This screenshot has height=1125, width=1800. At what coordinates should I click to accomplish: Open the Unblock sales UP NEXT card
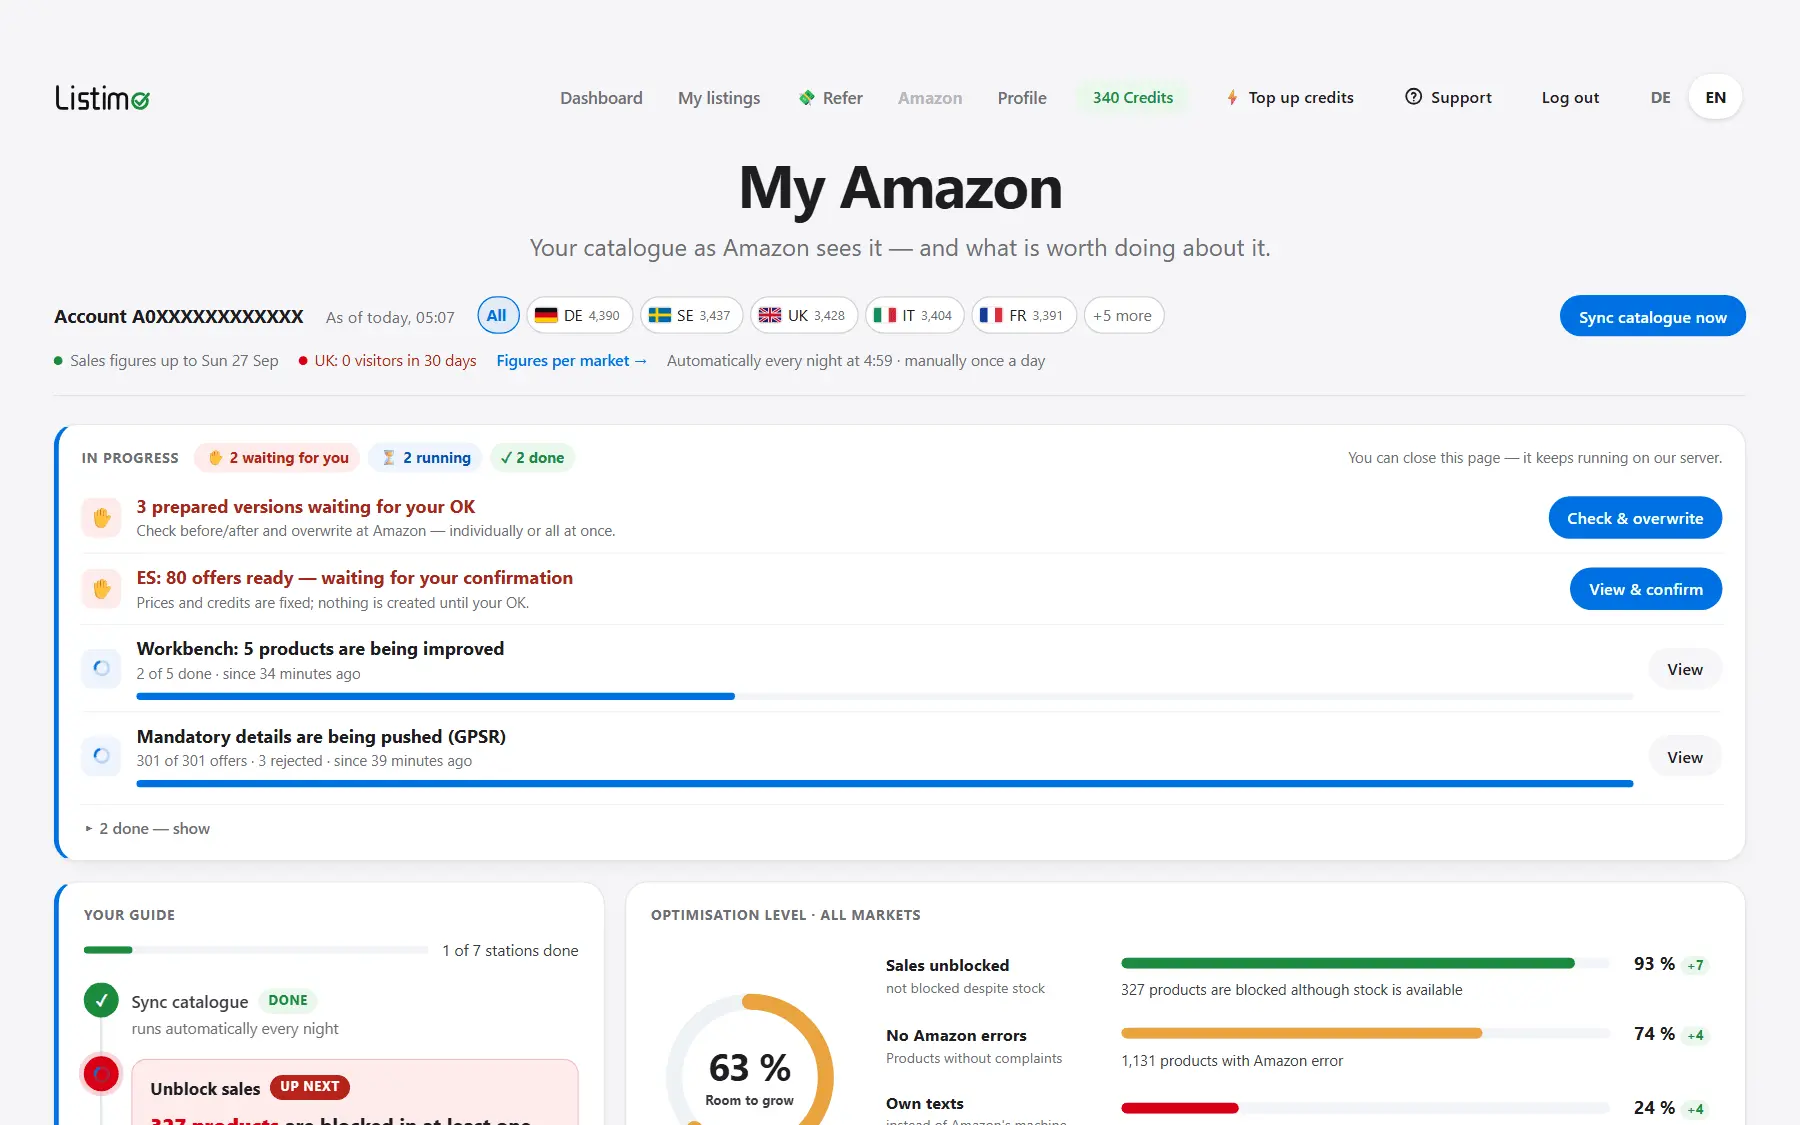coord(355,1092)
